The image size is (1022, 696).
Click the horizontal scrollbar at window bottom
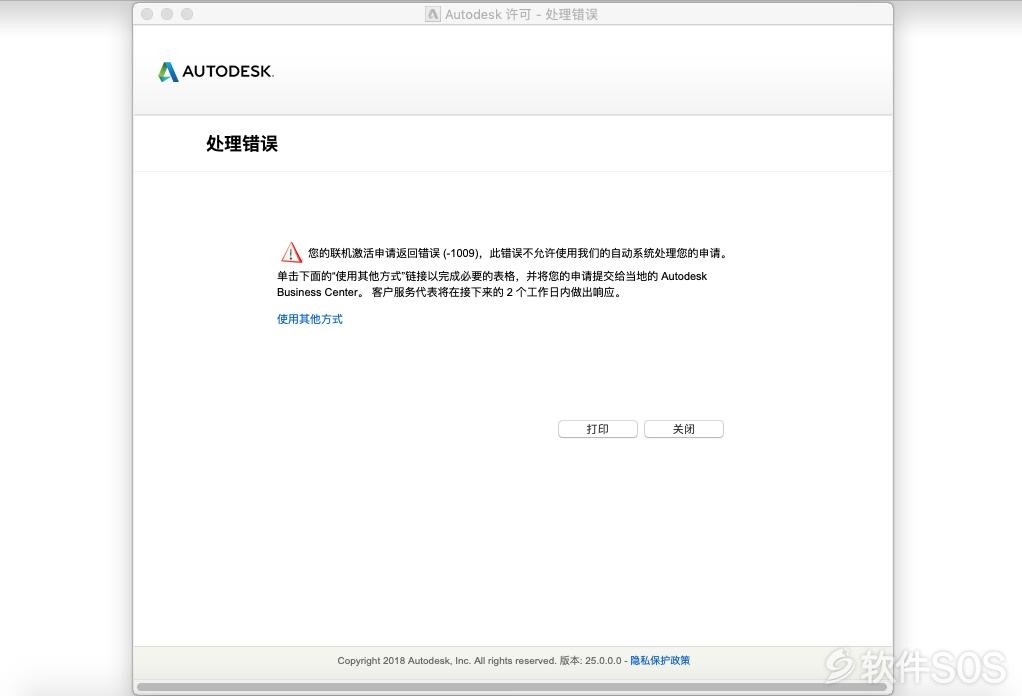[x=512, y=686]
